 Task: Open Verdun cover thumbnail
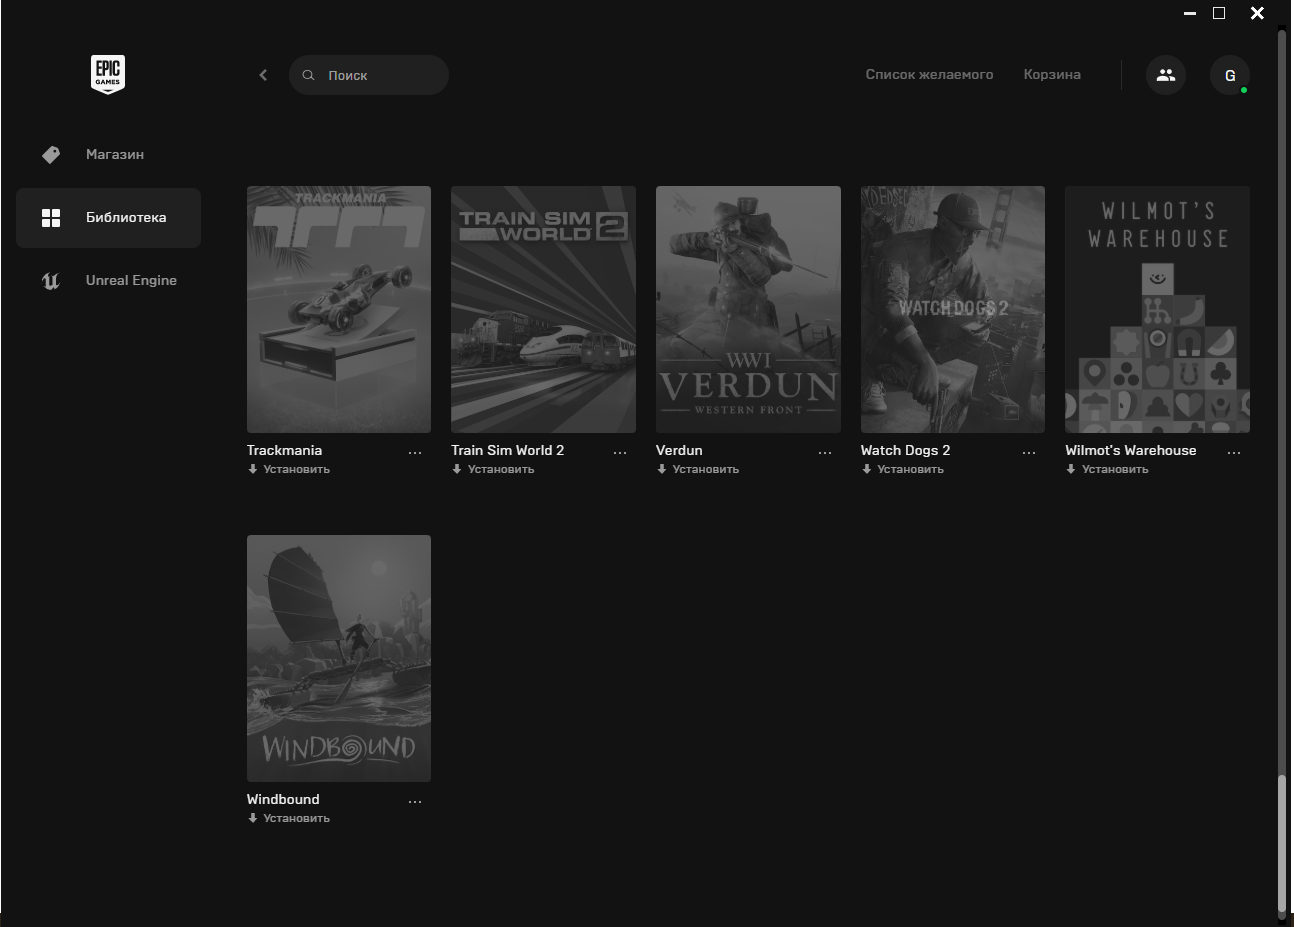coord(748,309)
